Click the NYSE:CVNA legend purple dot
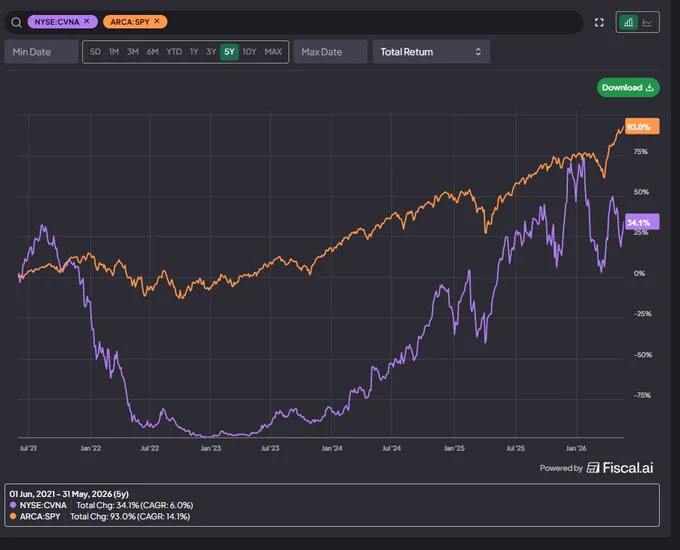 point(13,505)
